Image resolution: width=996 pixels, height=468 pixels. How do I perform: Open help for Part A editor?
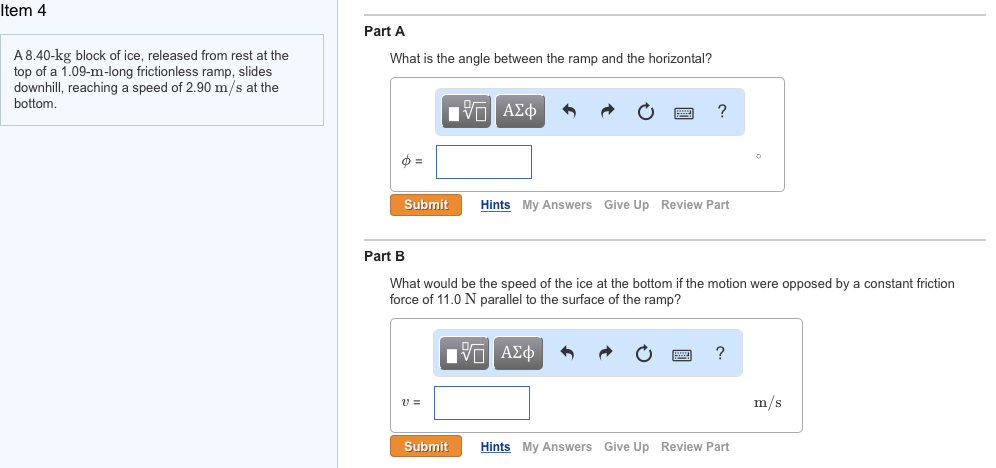[722, 111]
